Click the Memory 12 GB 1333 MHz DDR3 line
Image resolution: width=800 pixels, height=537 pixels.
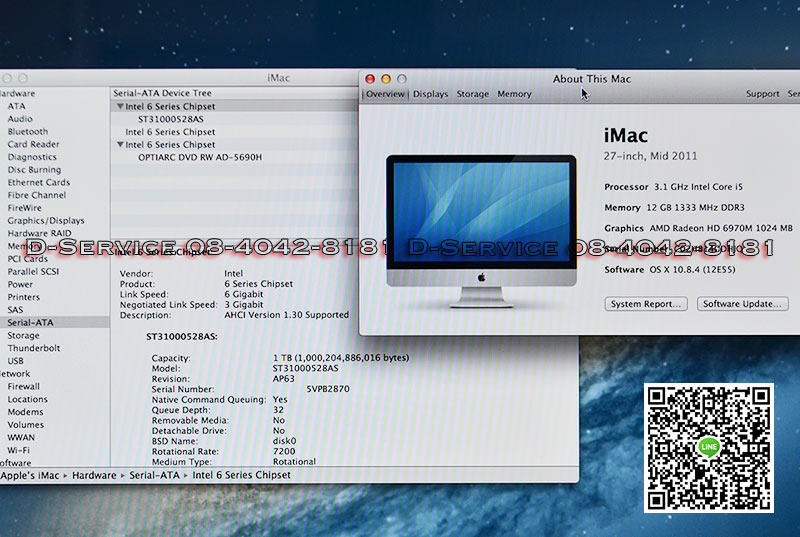(x=674, y=208)
